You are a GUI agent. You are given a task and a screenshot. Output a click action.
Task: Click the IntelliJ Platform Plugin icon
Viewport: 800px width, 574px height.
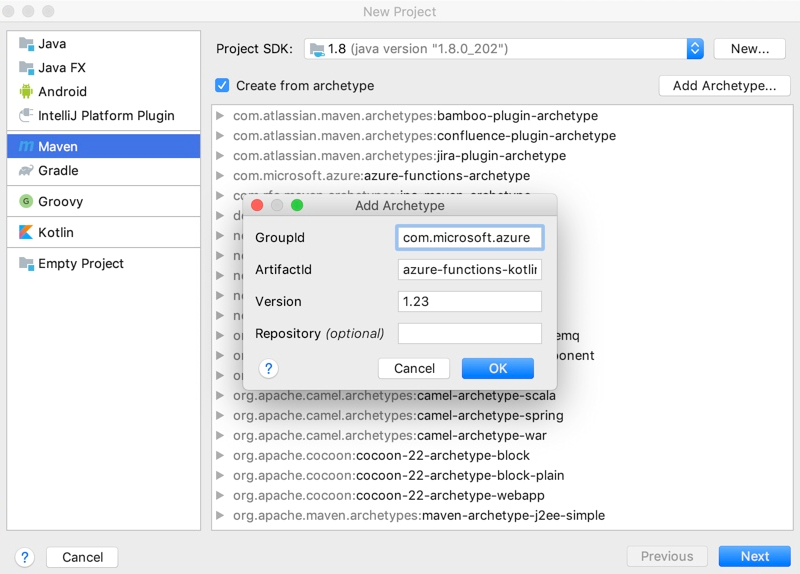tap(26, 115)
